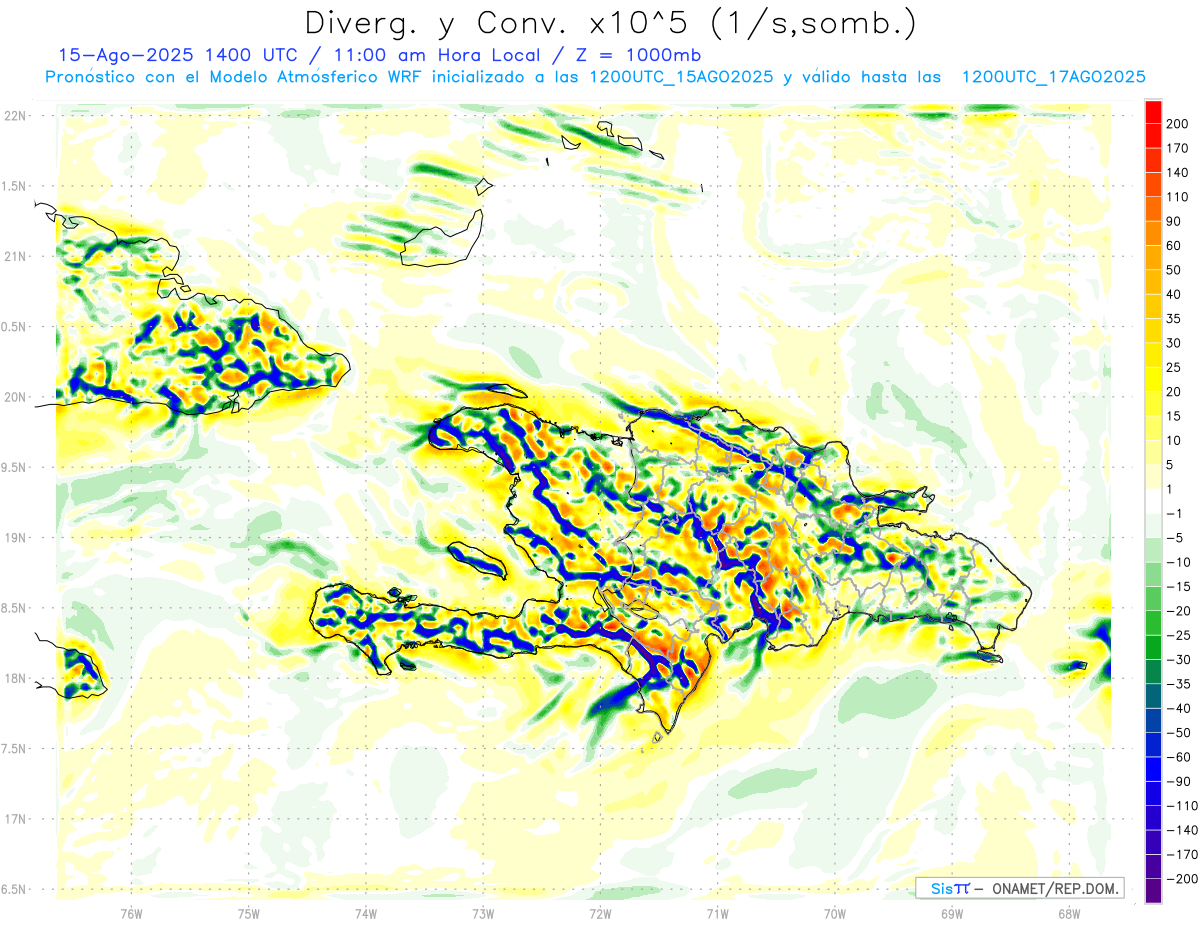Screen dimensions: 1200x927
Task: Click the red swatch topping the color scale
Action: tap(1153, 113)
